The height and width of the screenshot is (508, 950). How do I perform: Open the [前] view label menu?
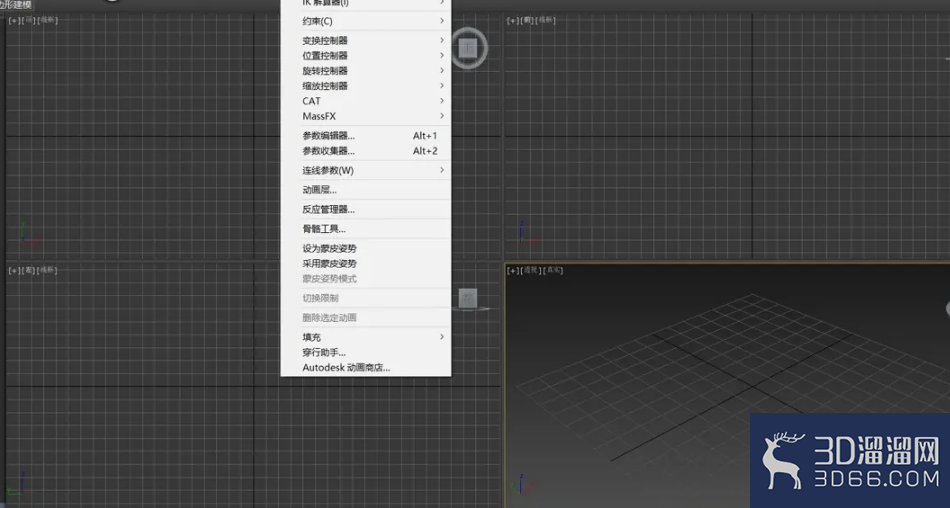point(527,21)
